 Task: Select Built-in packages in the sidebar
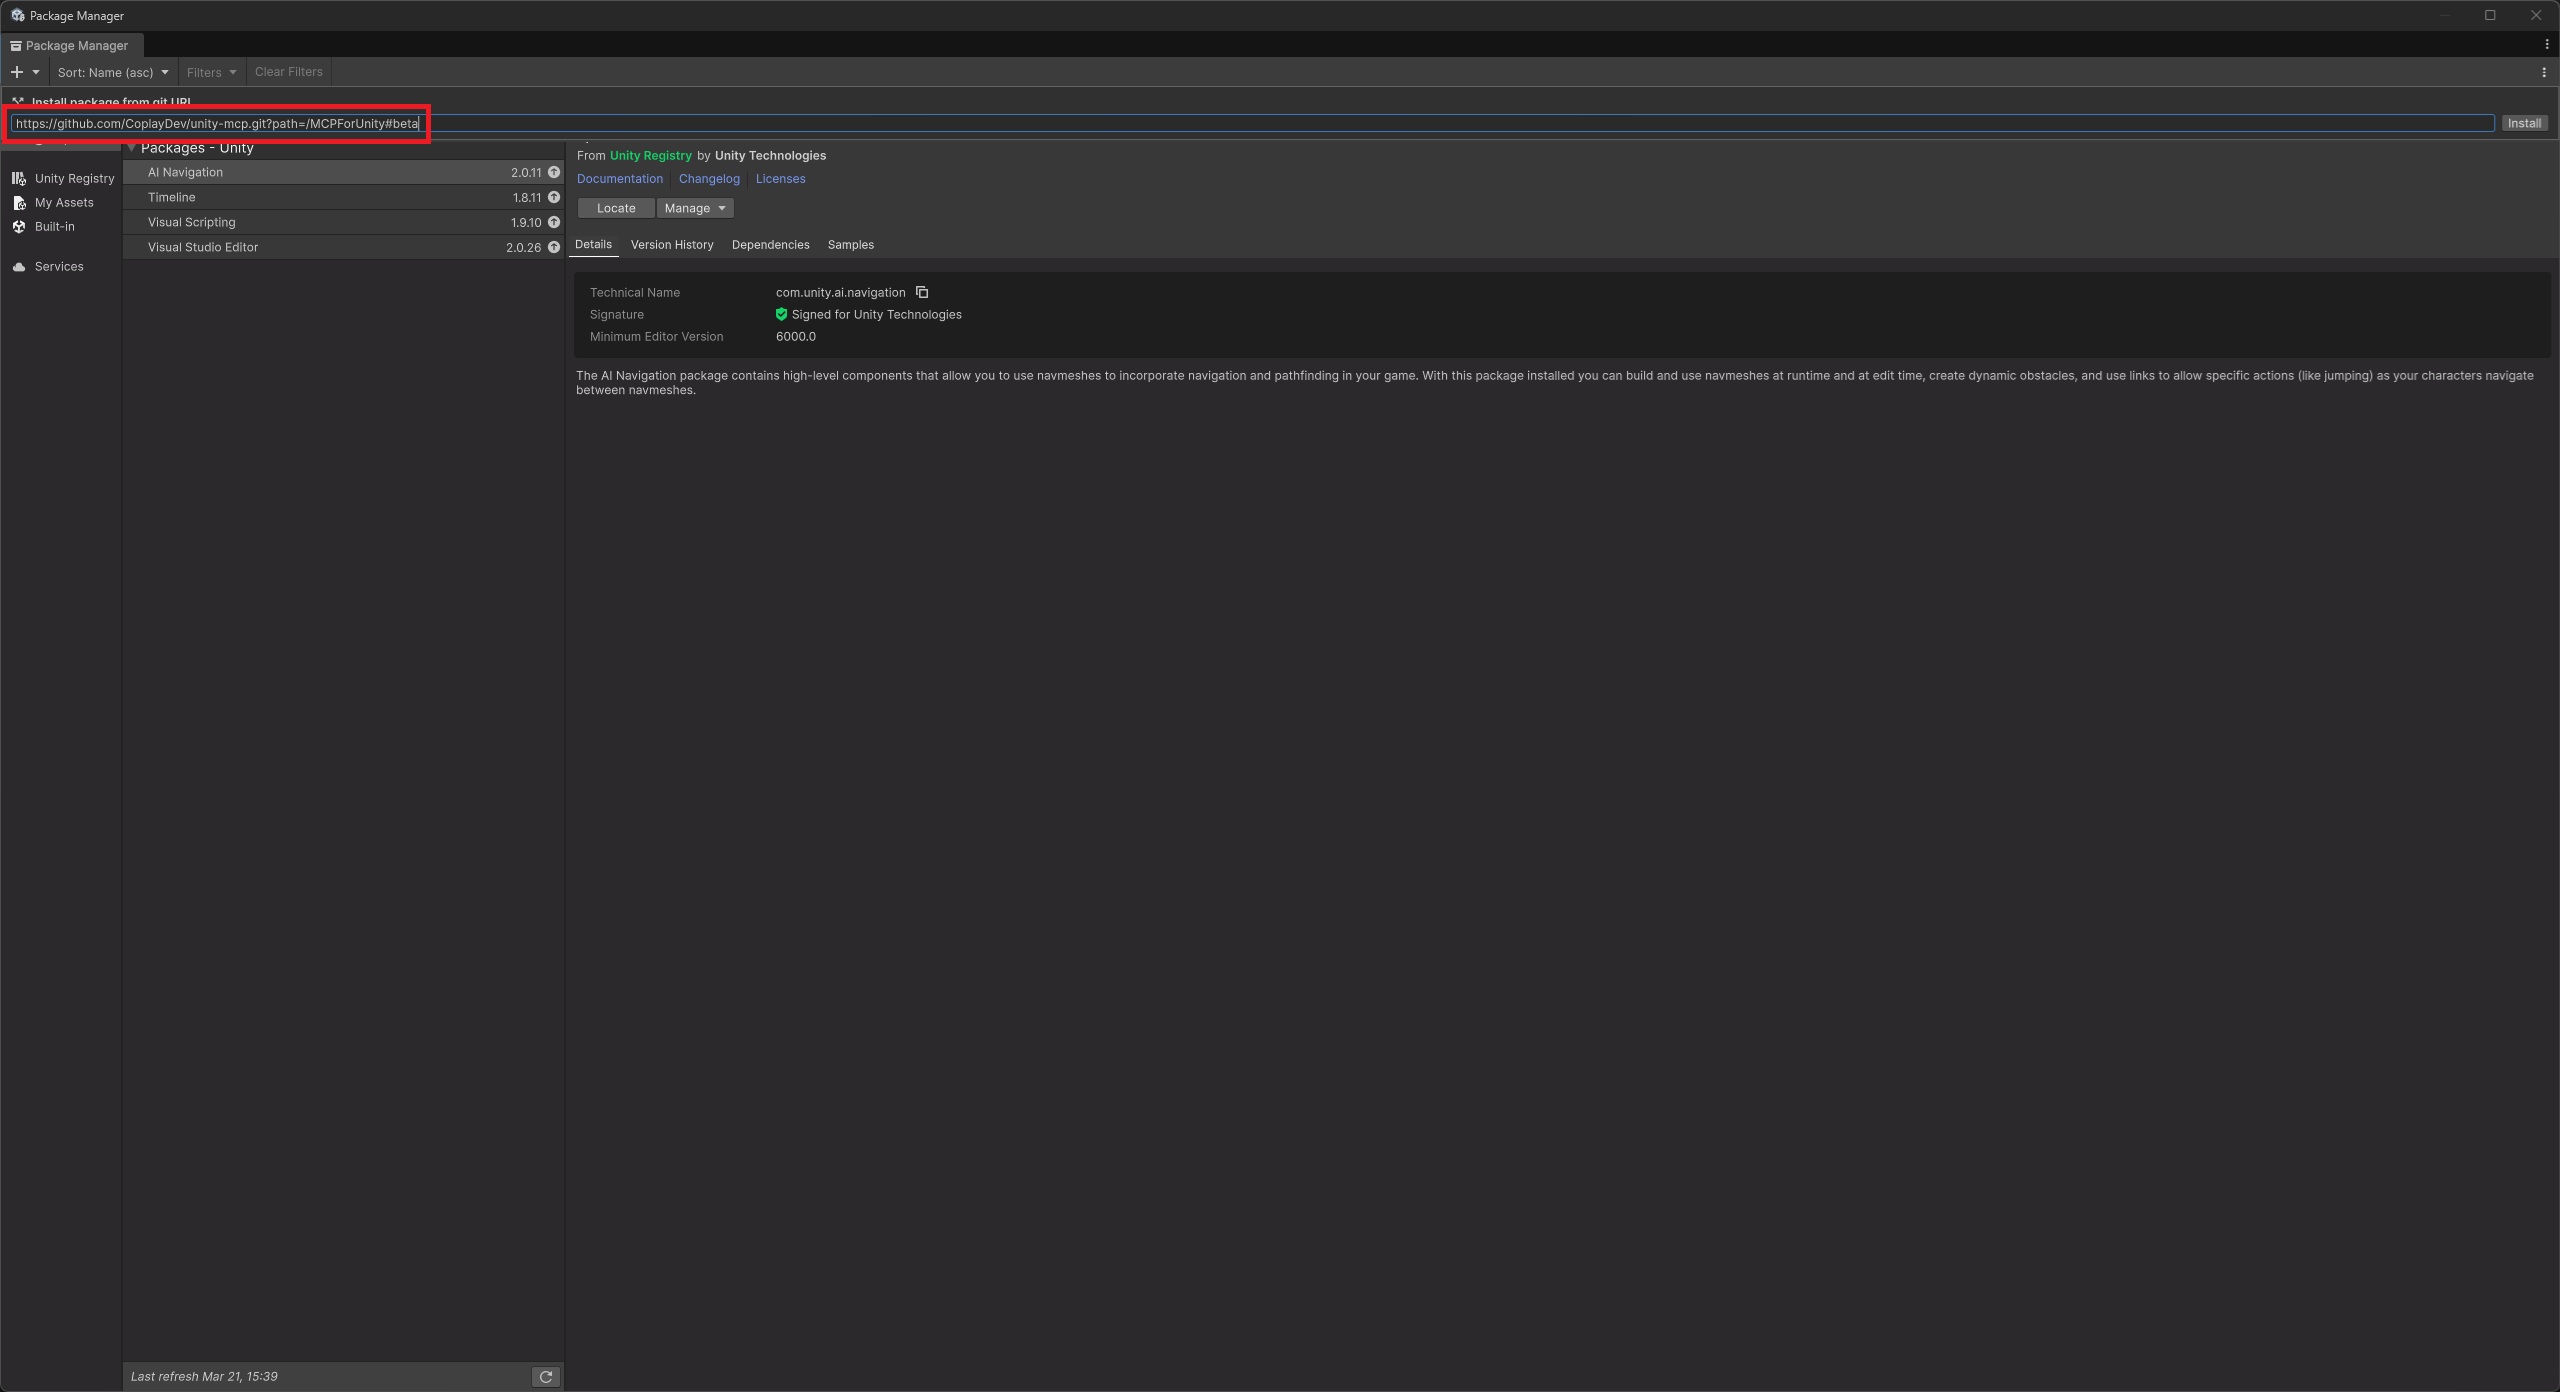[54, 227]
